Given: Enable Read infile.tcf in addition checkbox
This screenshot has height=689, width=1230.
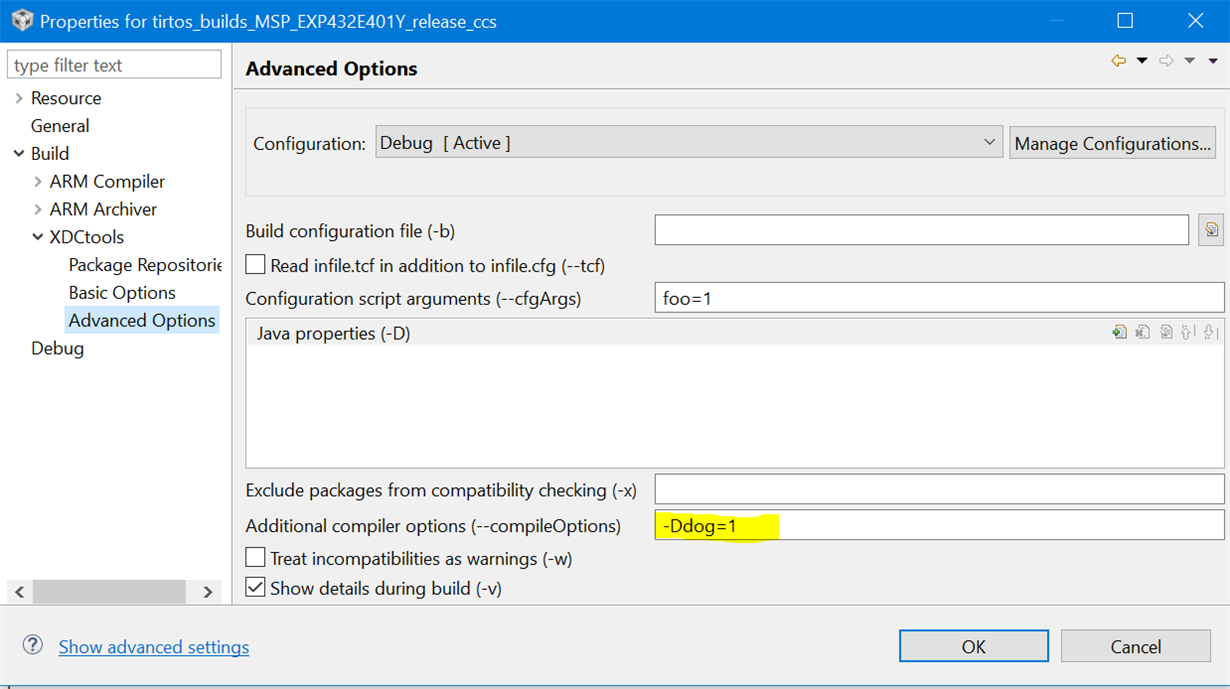Looking at the screenshot, I should [256, 265].
